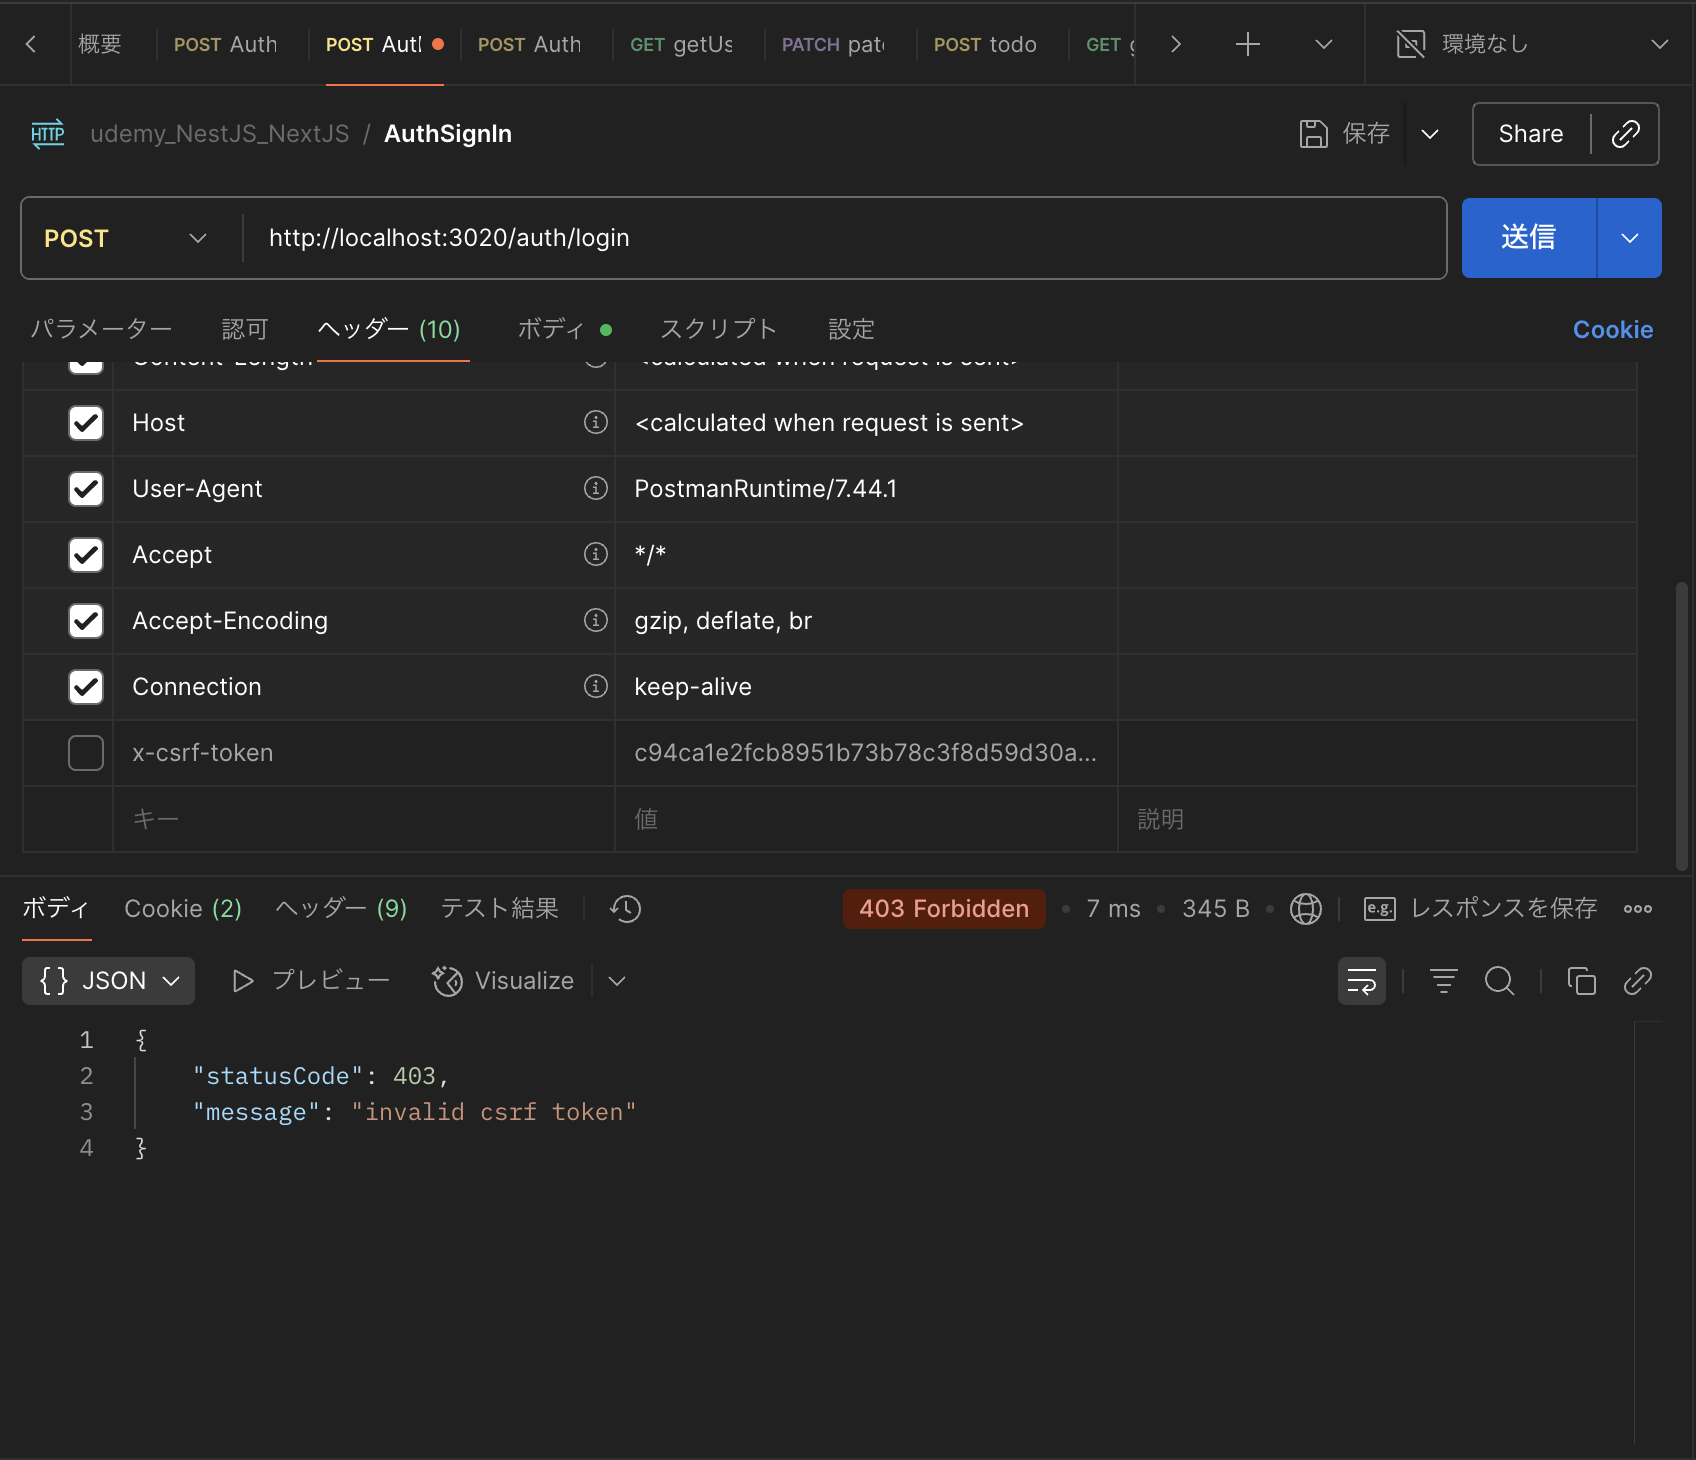The image size is (1696, 1460).
Task: Click the new header 説明 field
Action: (1377, 819)
